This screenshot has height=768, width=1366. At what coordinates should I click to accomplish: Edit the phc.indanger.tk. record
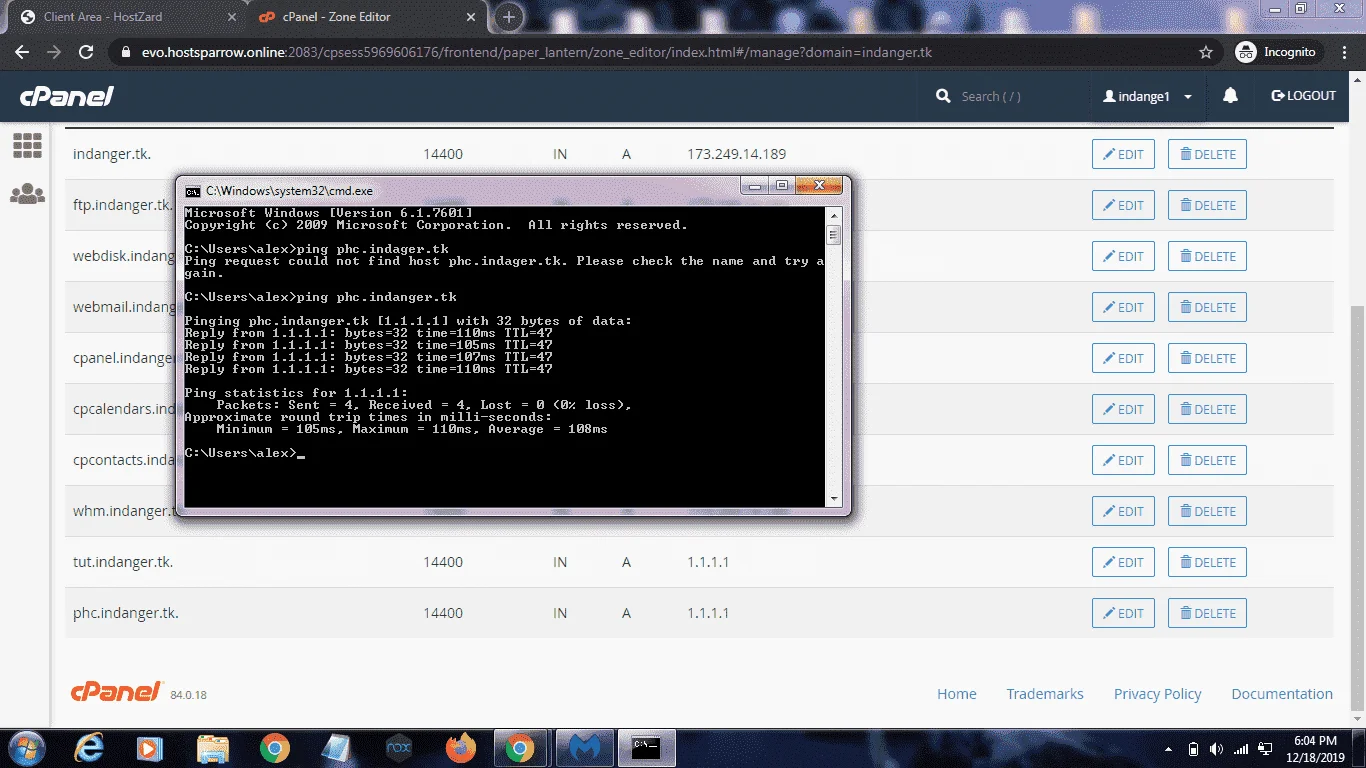tap(1123, 613)
